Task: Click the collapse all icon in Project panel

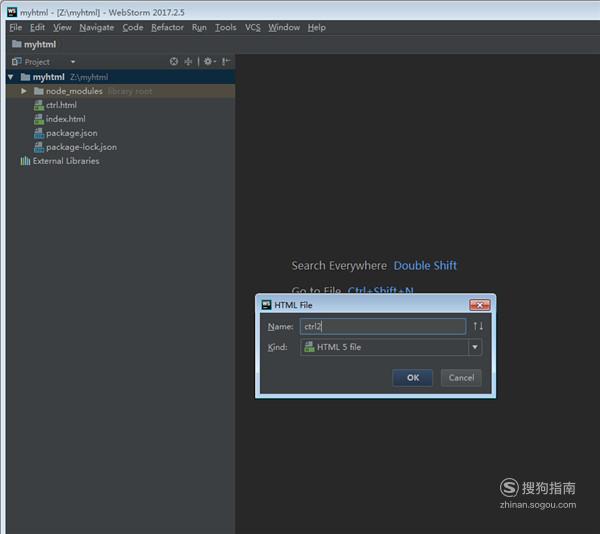Action: 188,62
